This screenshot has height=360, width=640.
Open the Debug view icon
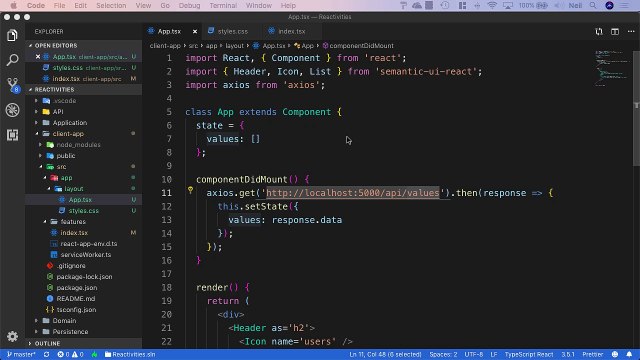click(x=12, y=110)
